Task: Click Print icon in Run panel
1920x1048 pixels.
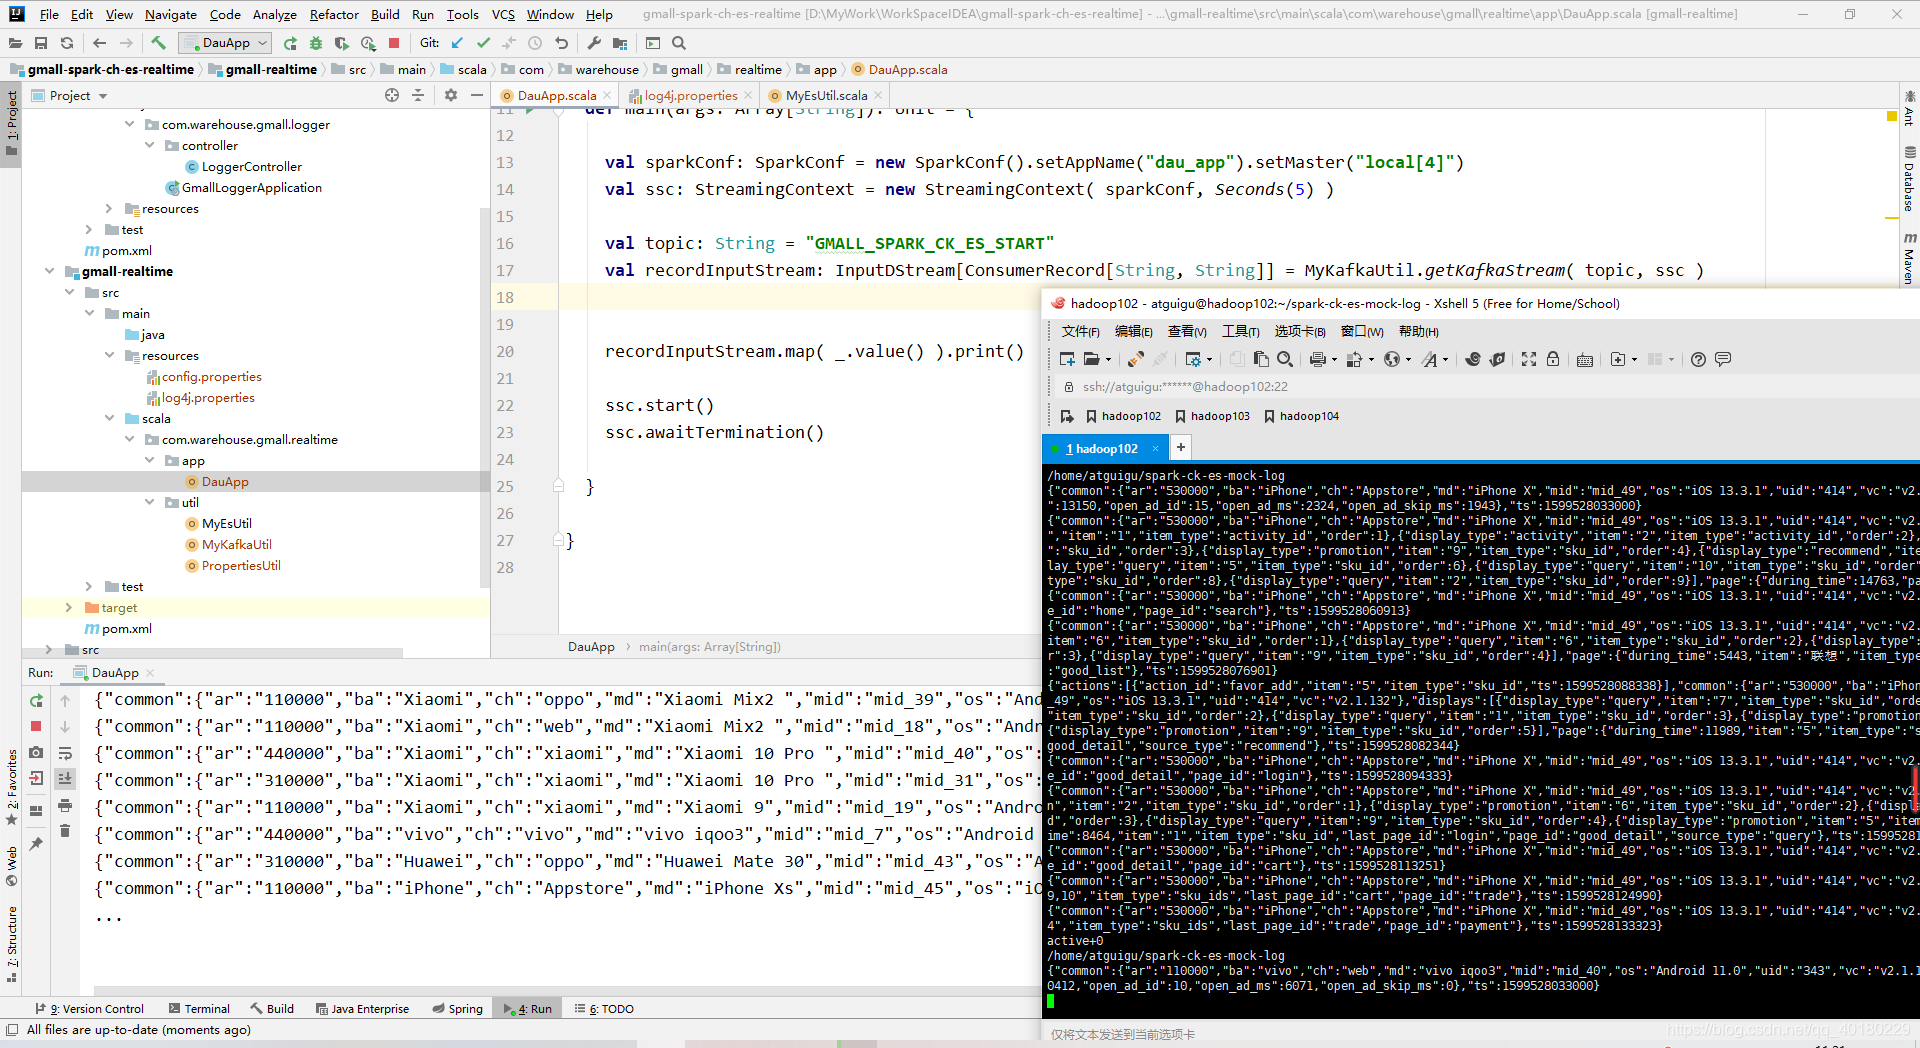Action: tap(65, 805)
